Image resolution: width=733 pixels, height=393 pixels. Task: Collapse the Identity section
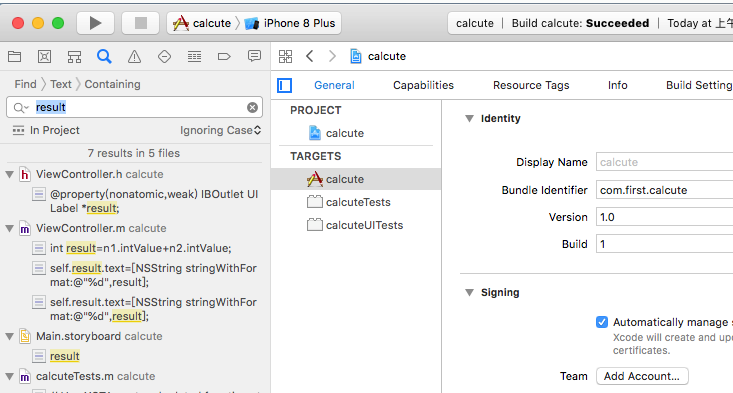469,119
